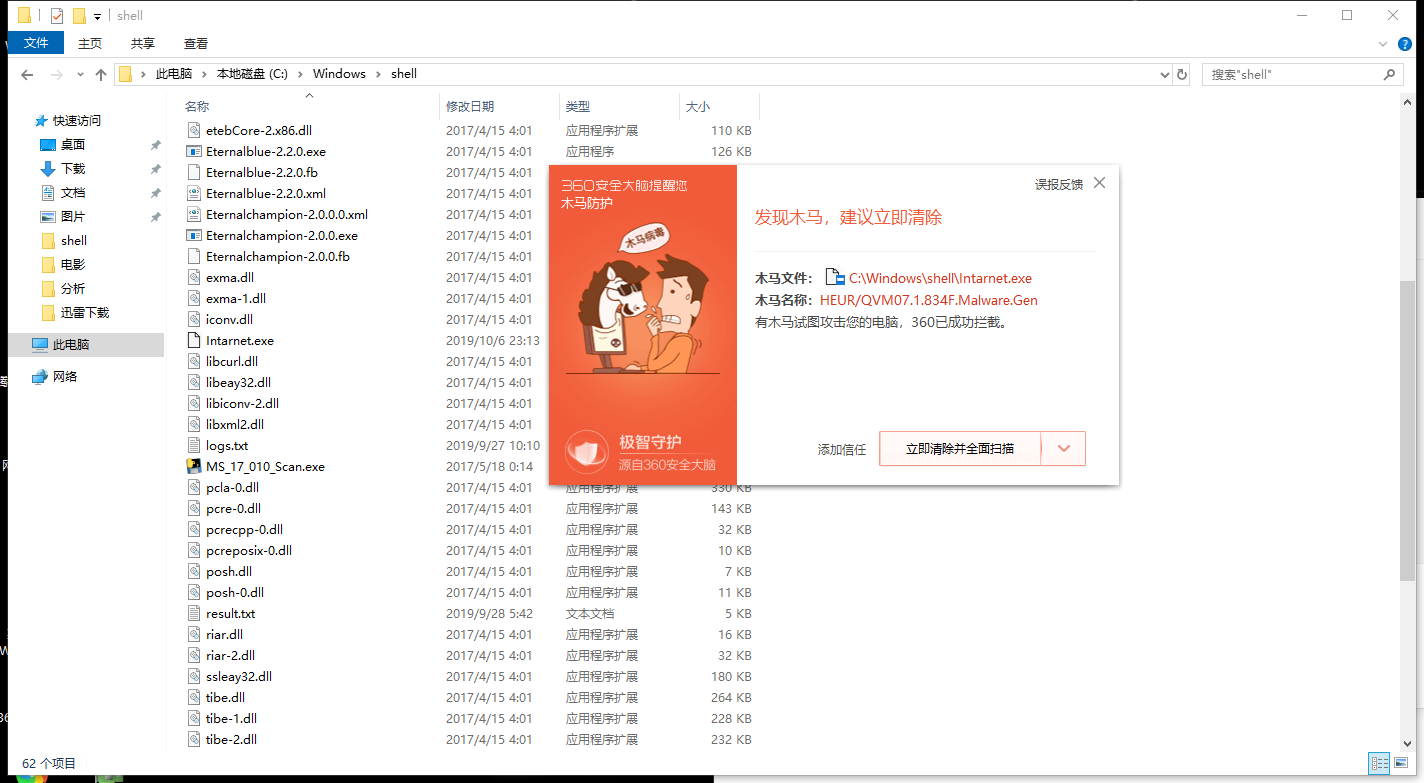Viewport: 1424px width, 783px height.
Task: Select logs.txt file icon
Action: click(195, 445)
